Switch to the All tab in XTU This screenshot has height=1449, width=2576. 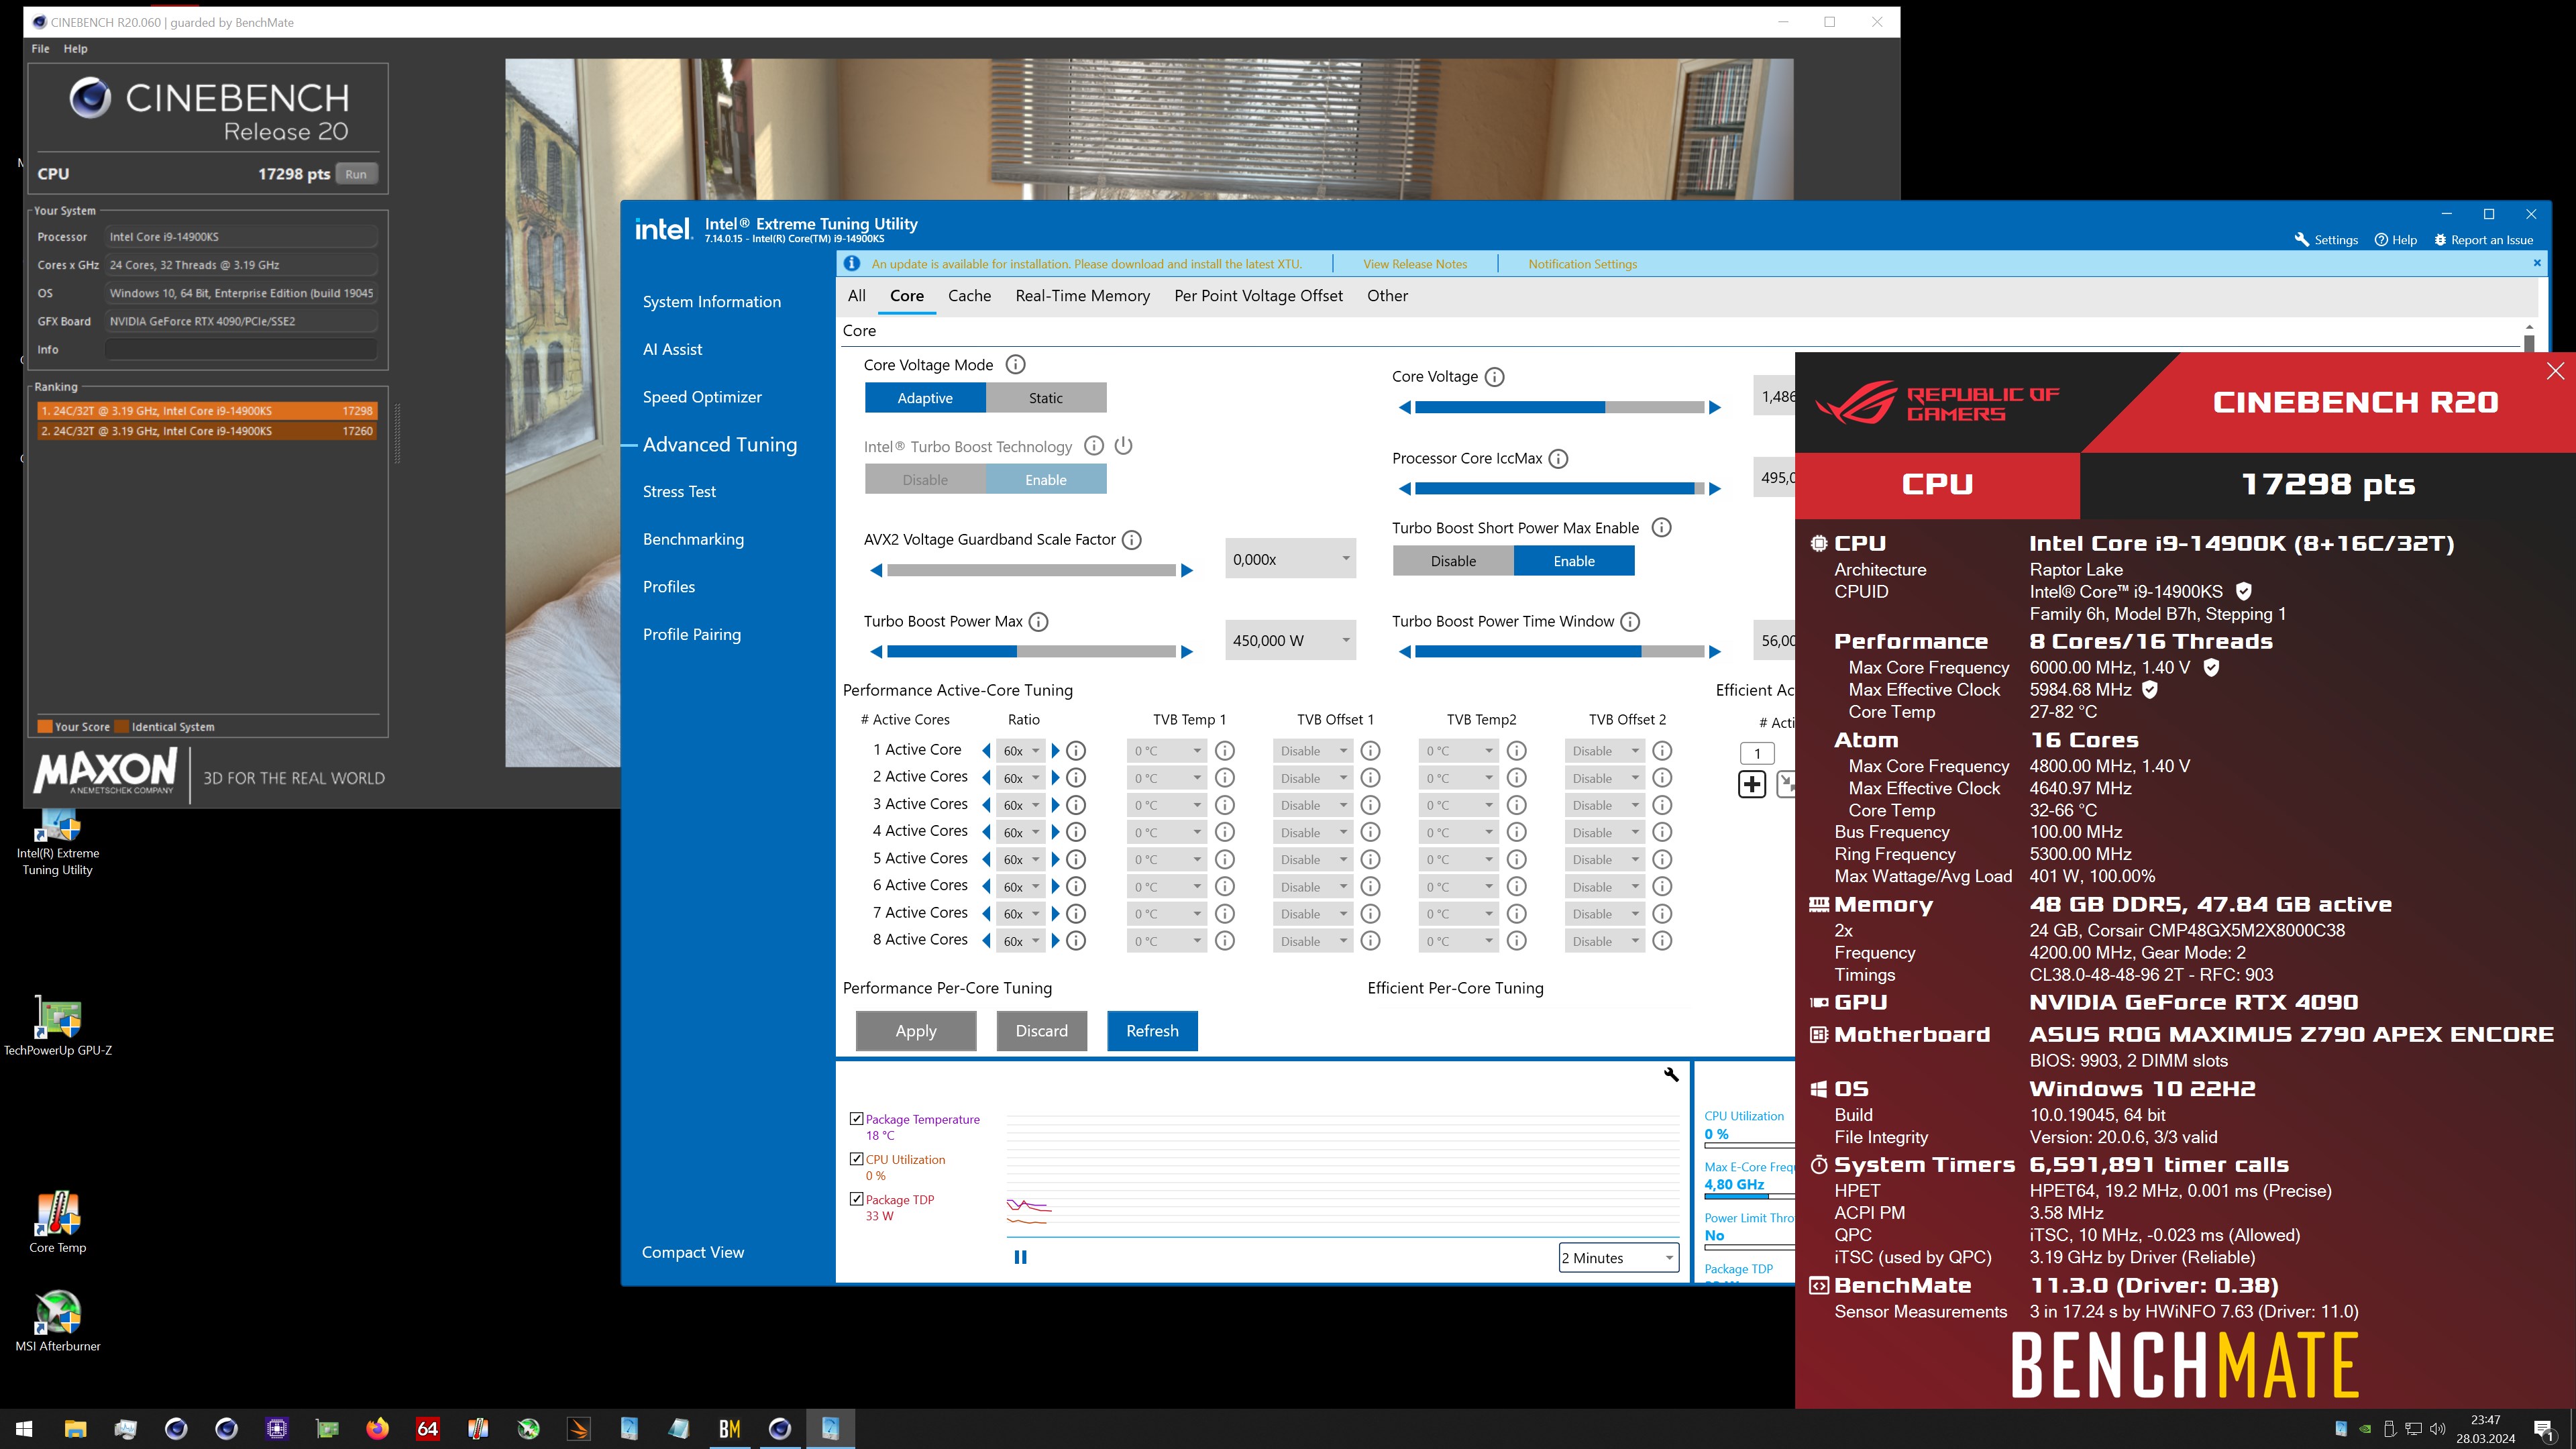point(857,296)
